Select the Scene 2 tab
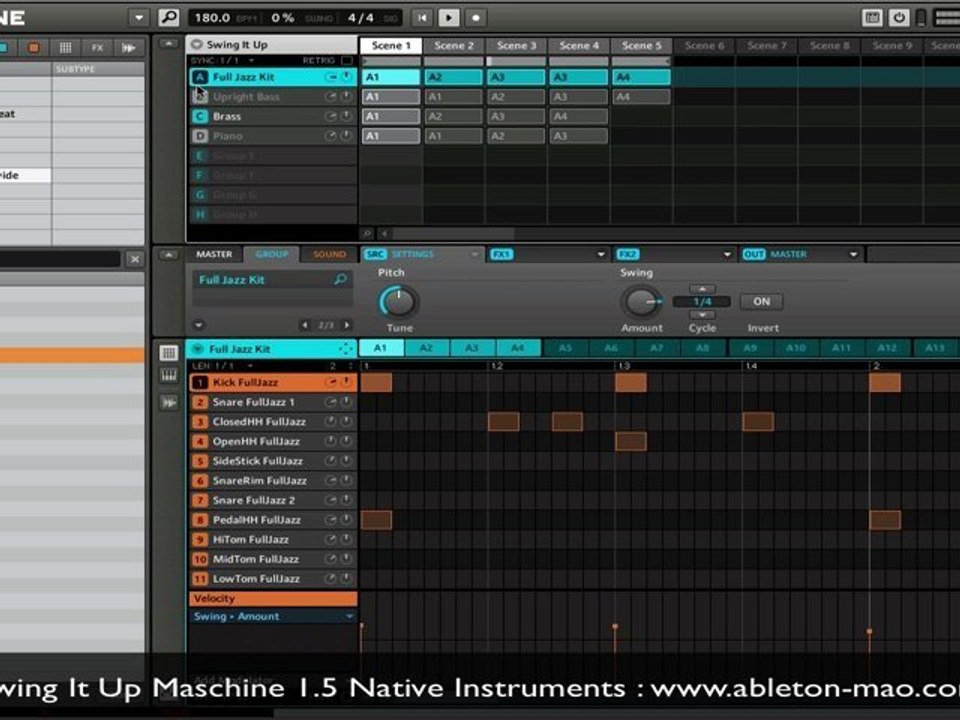Viewport: 960px width, 720px height. point(454,45)
